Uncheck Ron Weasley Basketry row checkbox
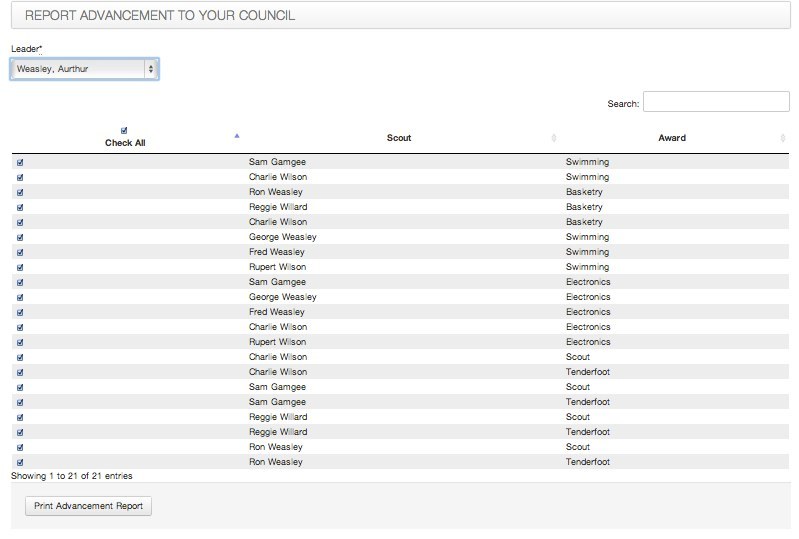 tap(20, 193)
